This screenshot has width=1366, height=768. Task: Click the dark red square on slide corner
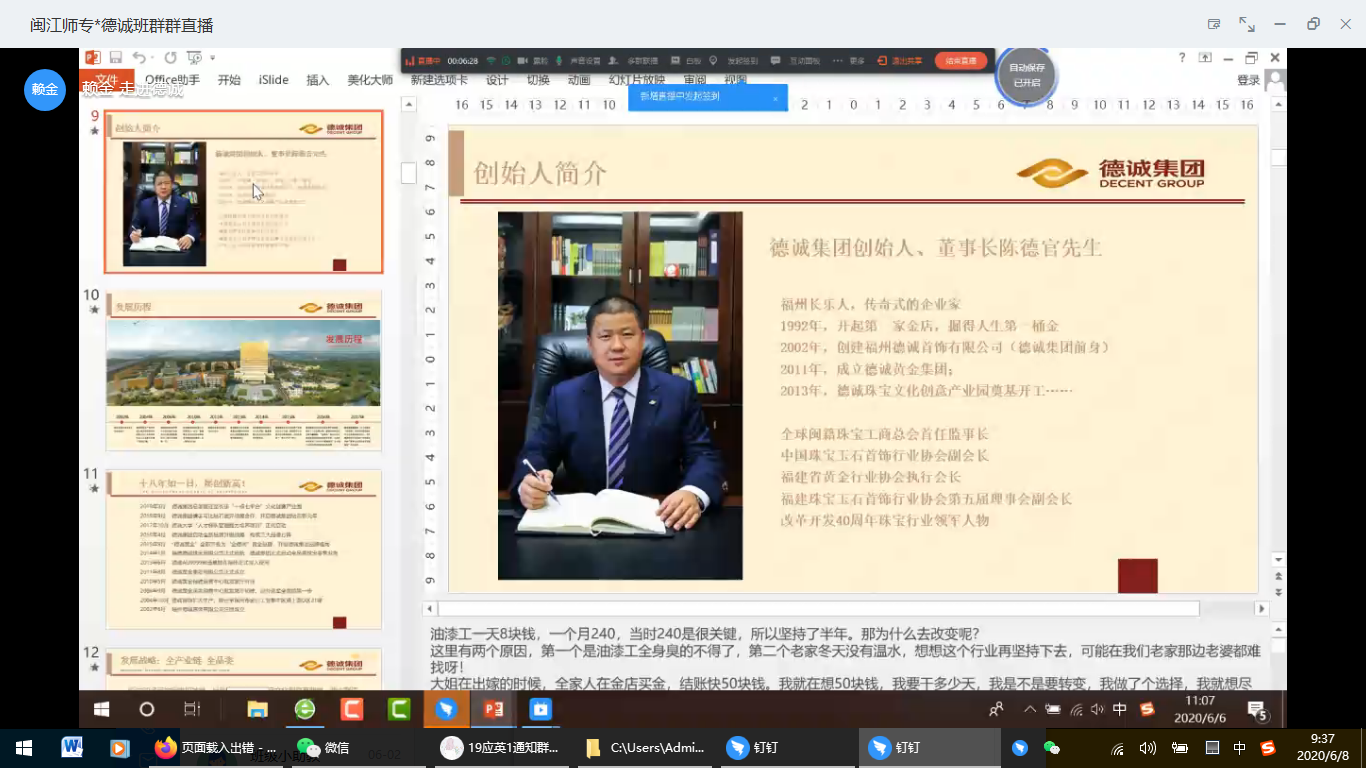(1137, 576)
